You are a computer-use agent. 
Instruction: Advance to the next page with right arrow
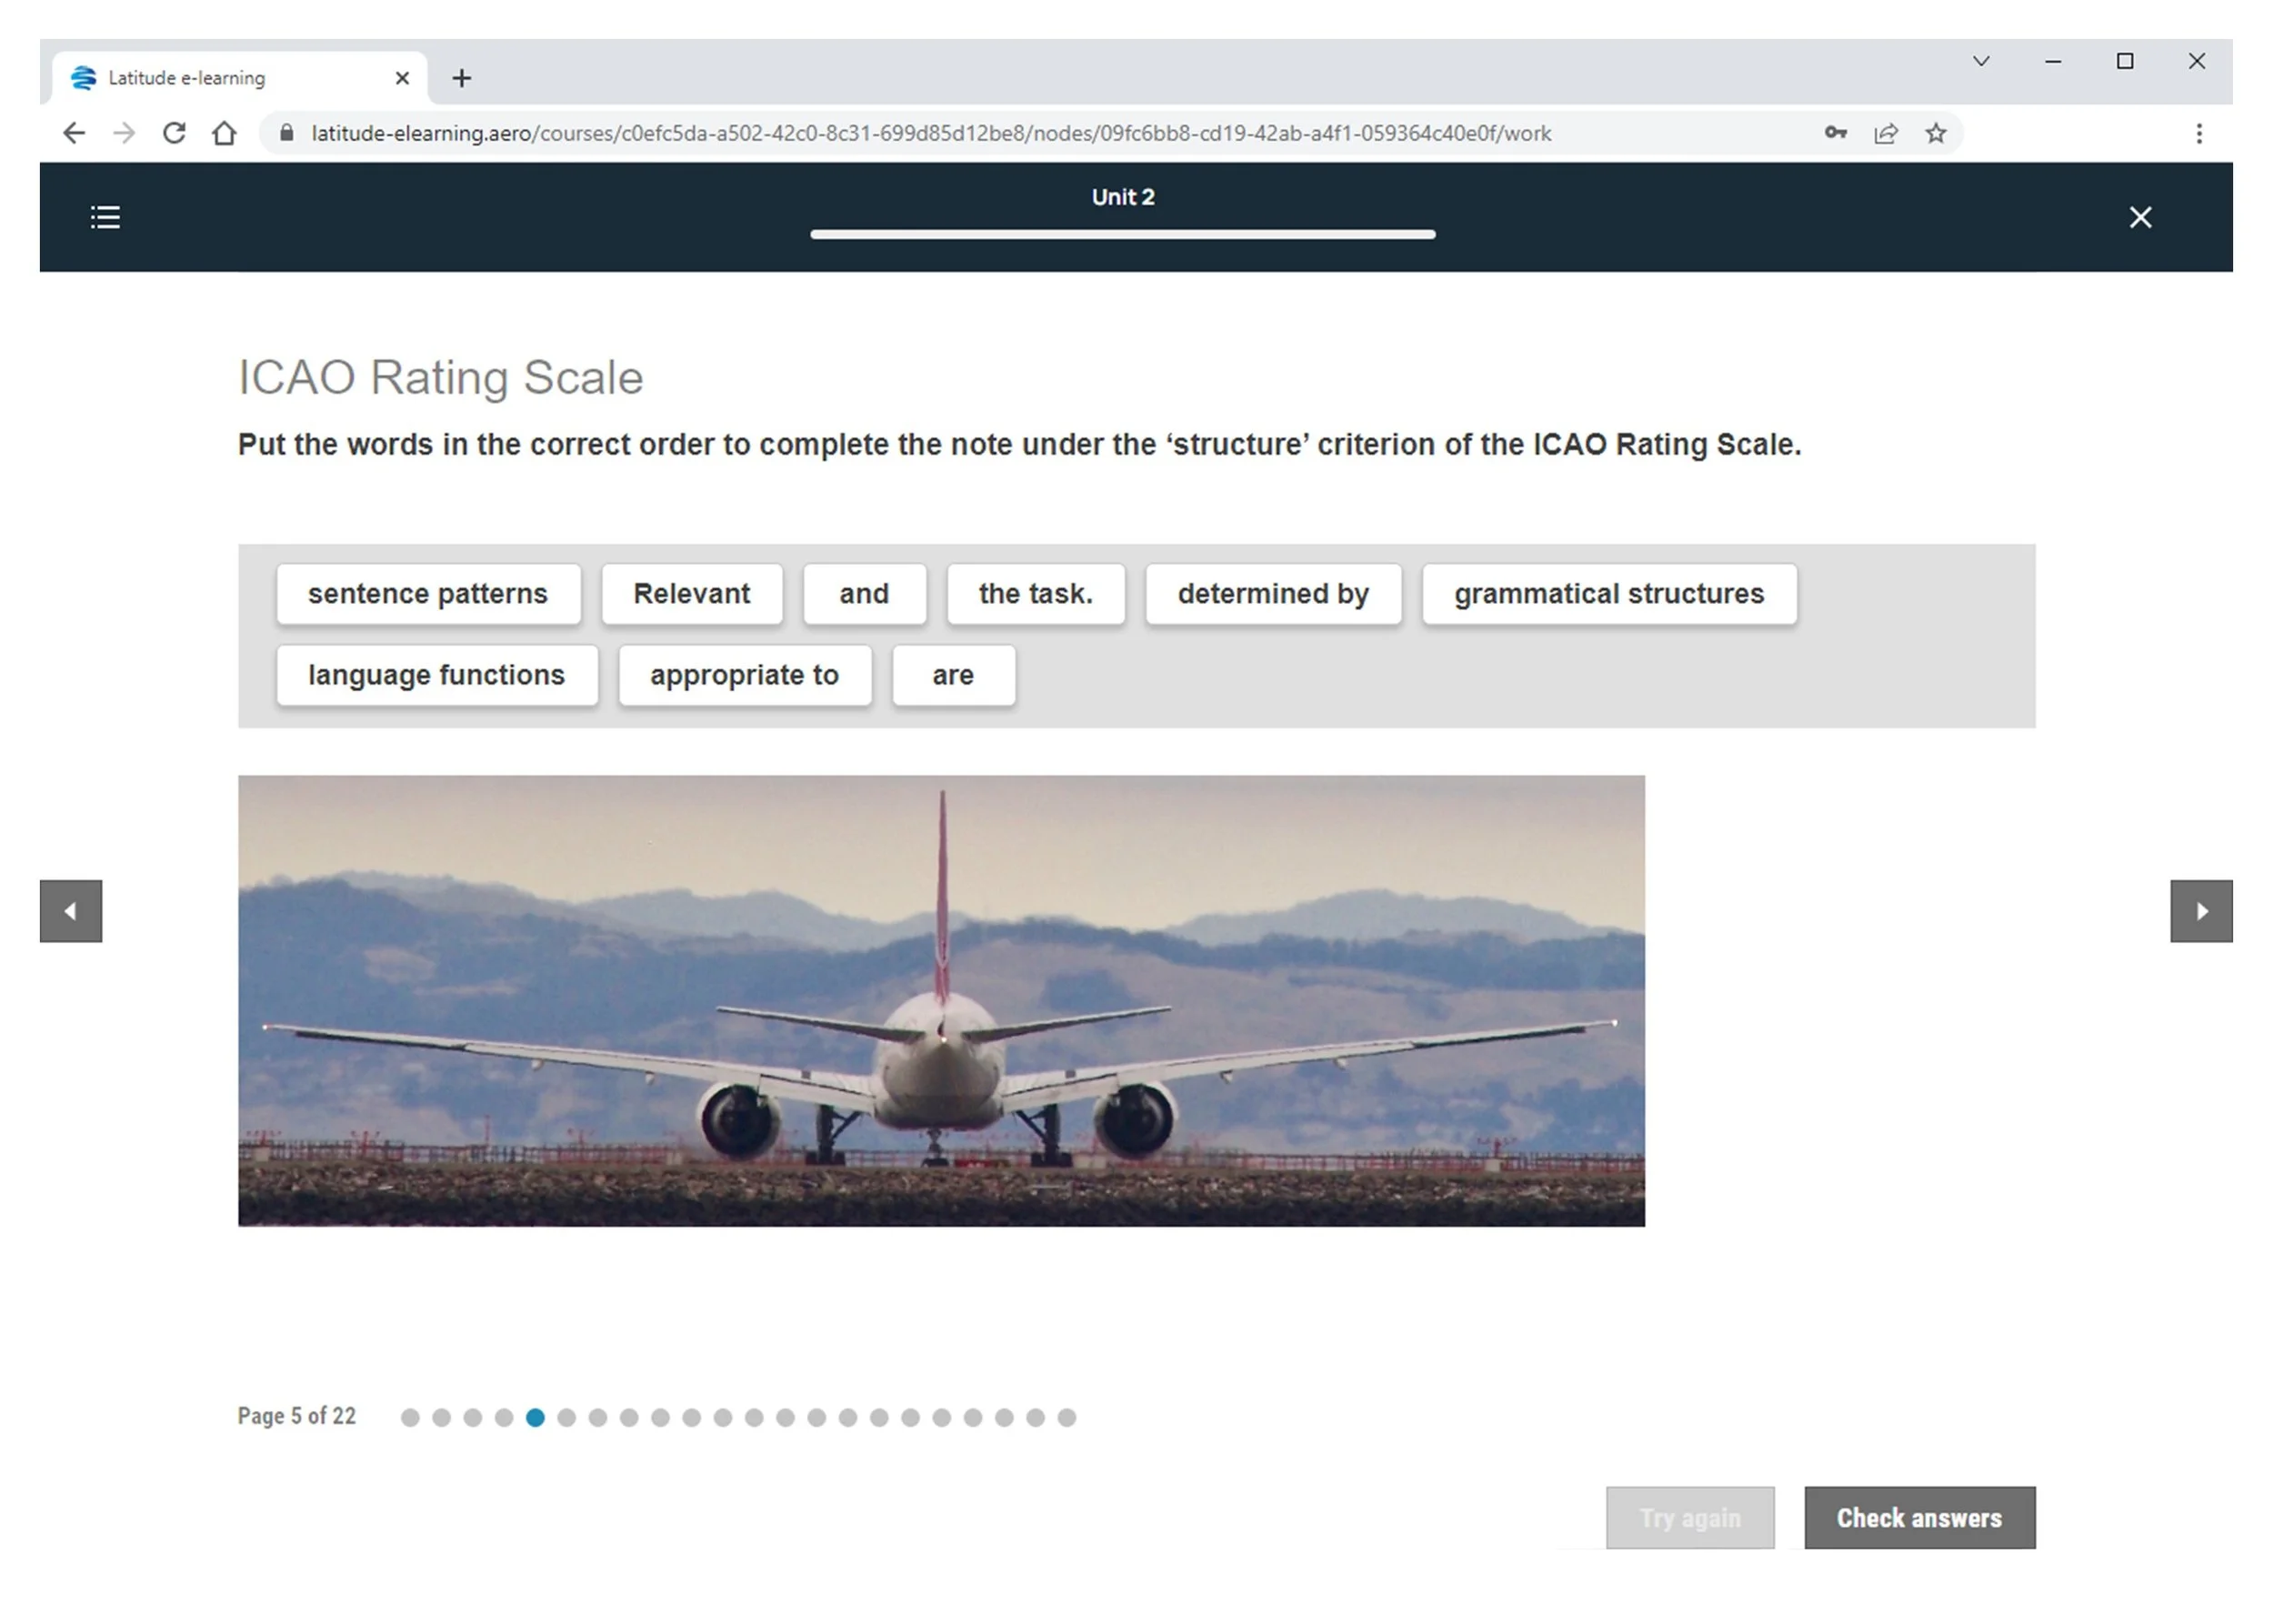pos(2201,911)
